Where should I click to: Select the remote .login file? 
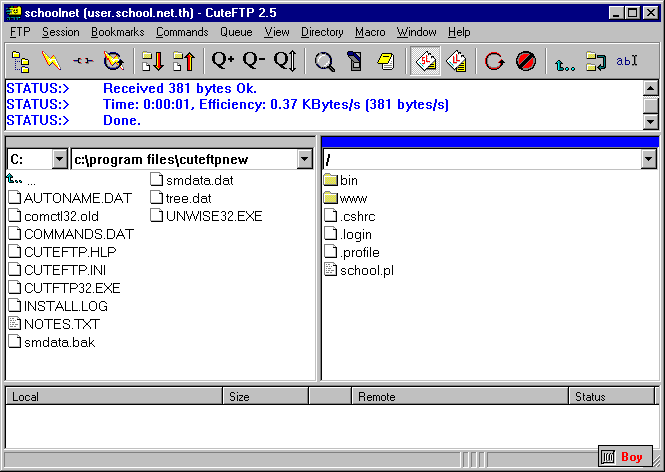(348, 234)
